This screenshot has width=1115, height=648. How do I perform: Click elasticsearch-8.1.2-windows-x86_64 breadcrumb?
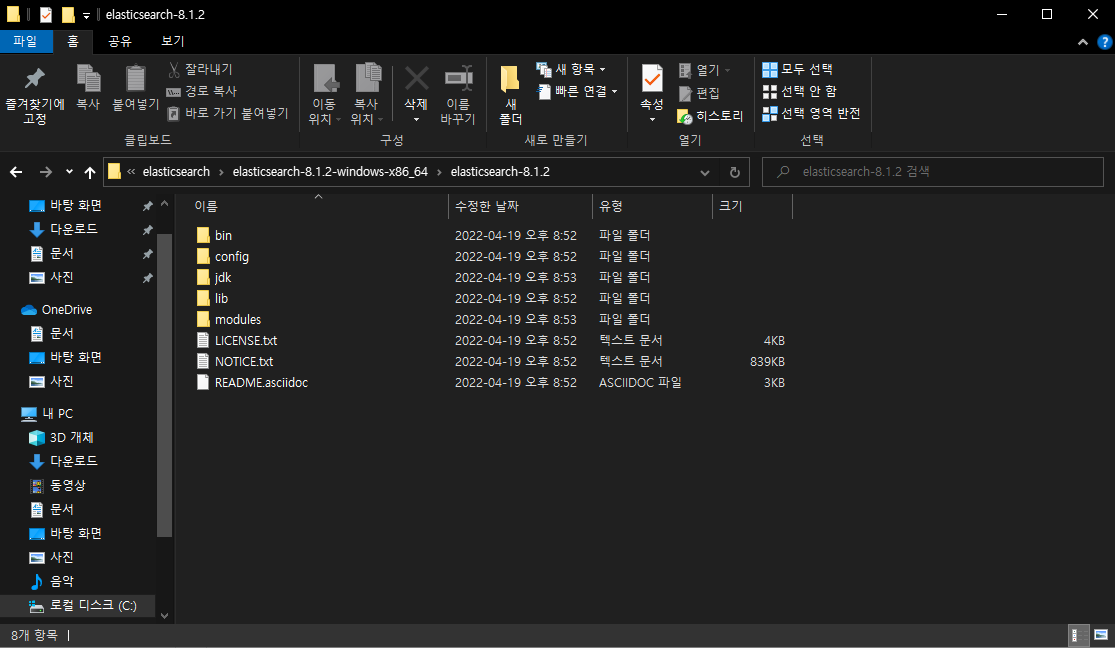pos(330,172)
